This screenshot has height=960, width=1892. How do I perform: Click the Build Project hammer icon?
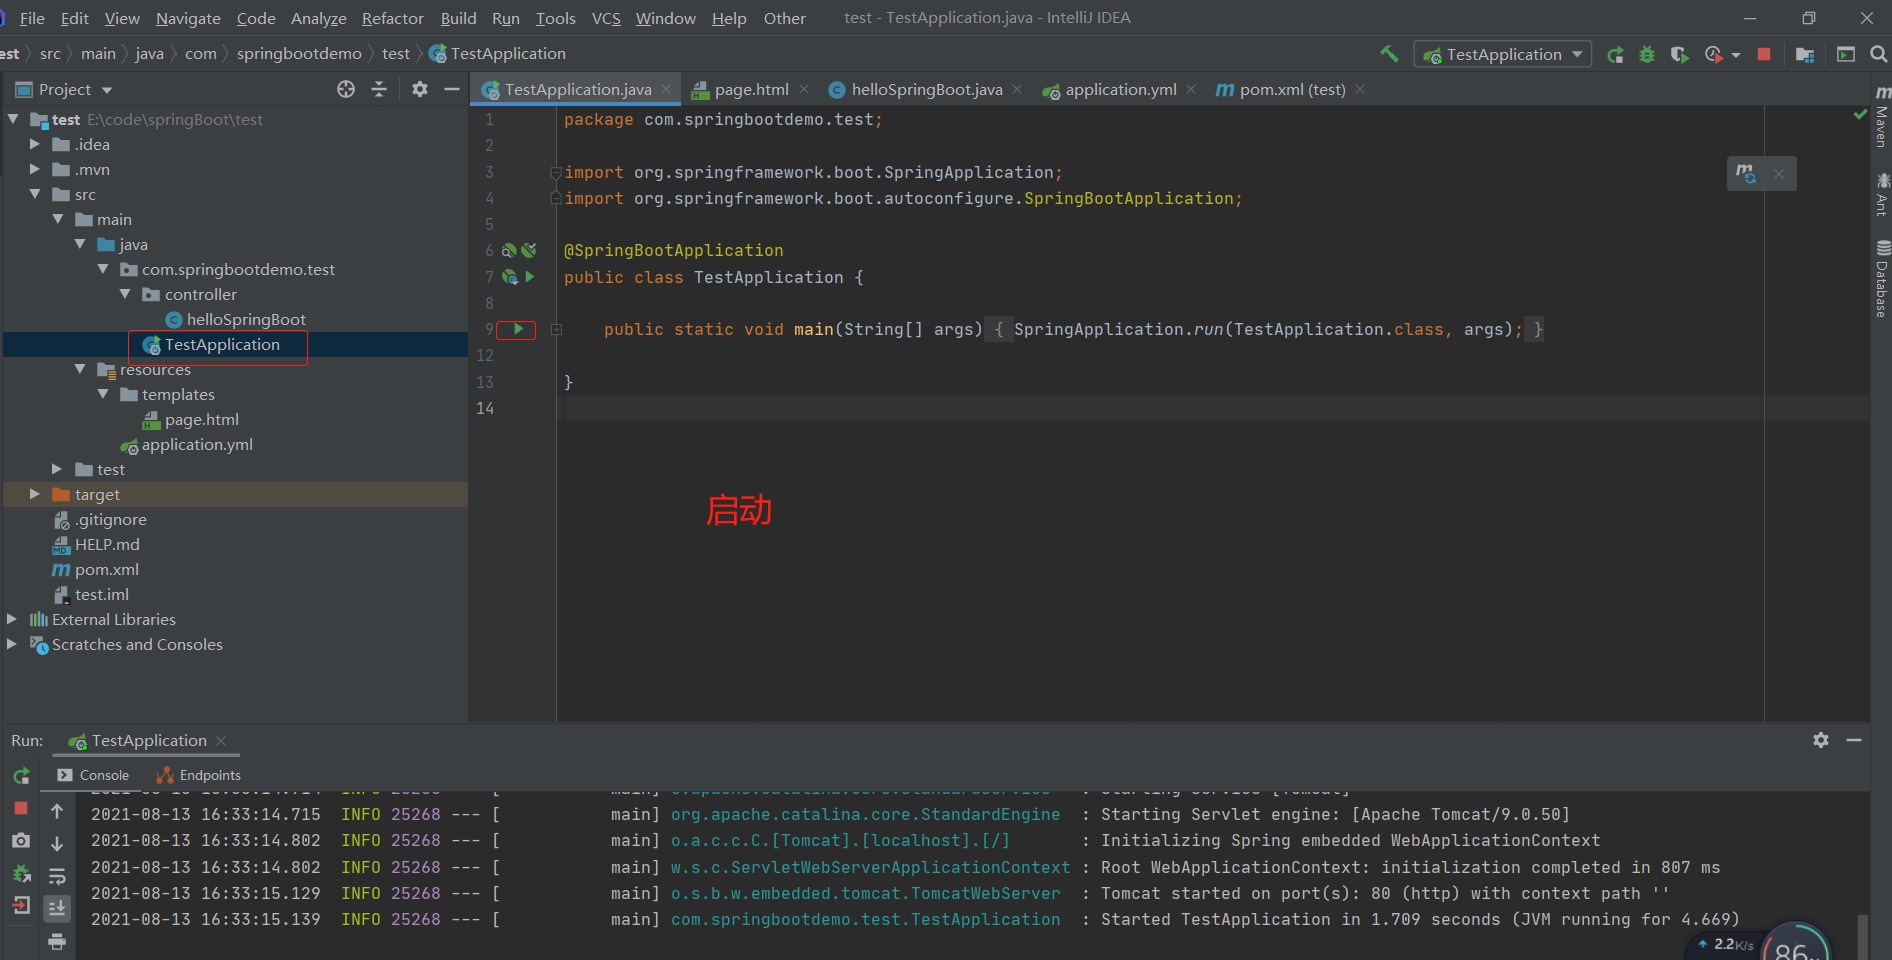1389,54
